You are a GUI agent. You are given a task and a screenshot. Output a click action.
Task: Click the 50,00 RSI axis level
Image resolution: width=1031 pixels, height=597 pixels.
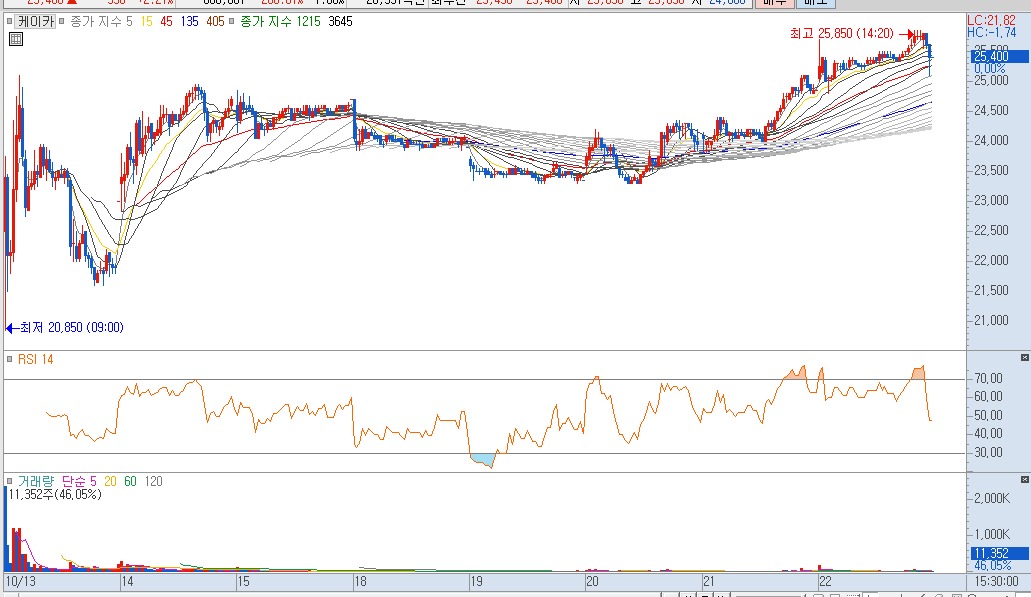(x=988, y=416)
